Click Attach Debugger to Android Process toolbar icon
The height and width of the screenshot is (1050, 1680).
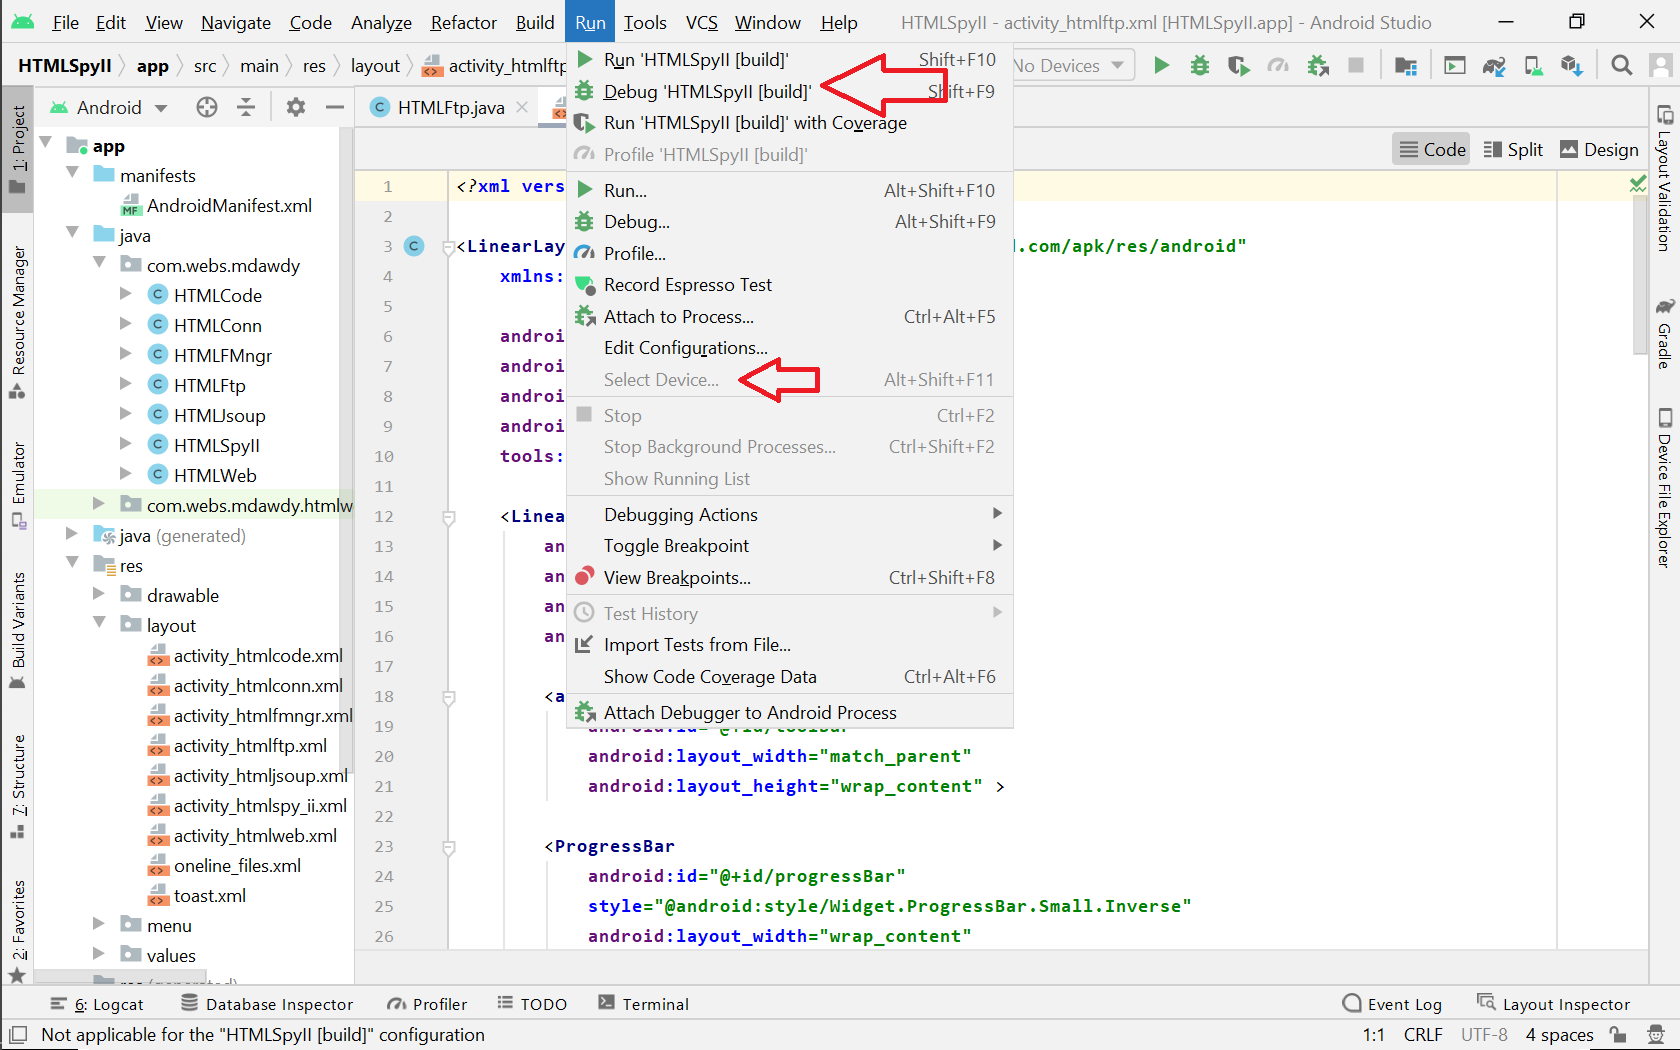click(x=1318, y=66)
